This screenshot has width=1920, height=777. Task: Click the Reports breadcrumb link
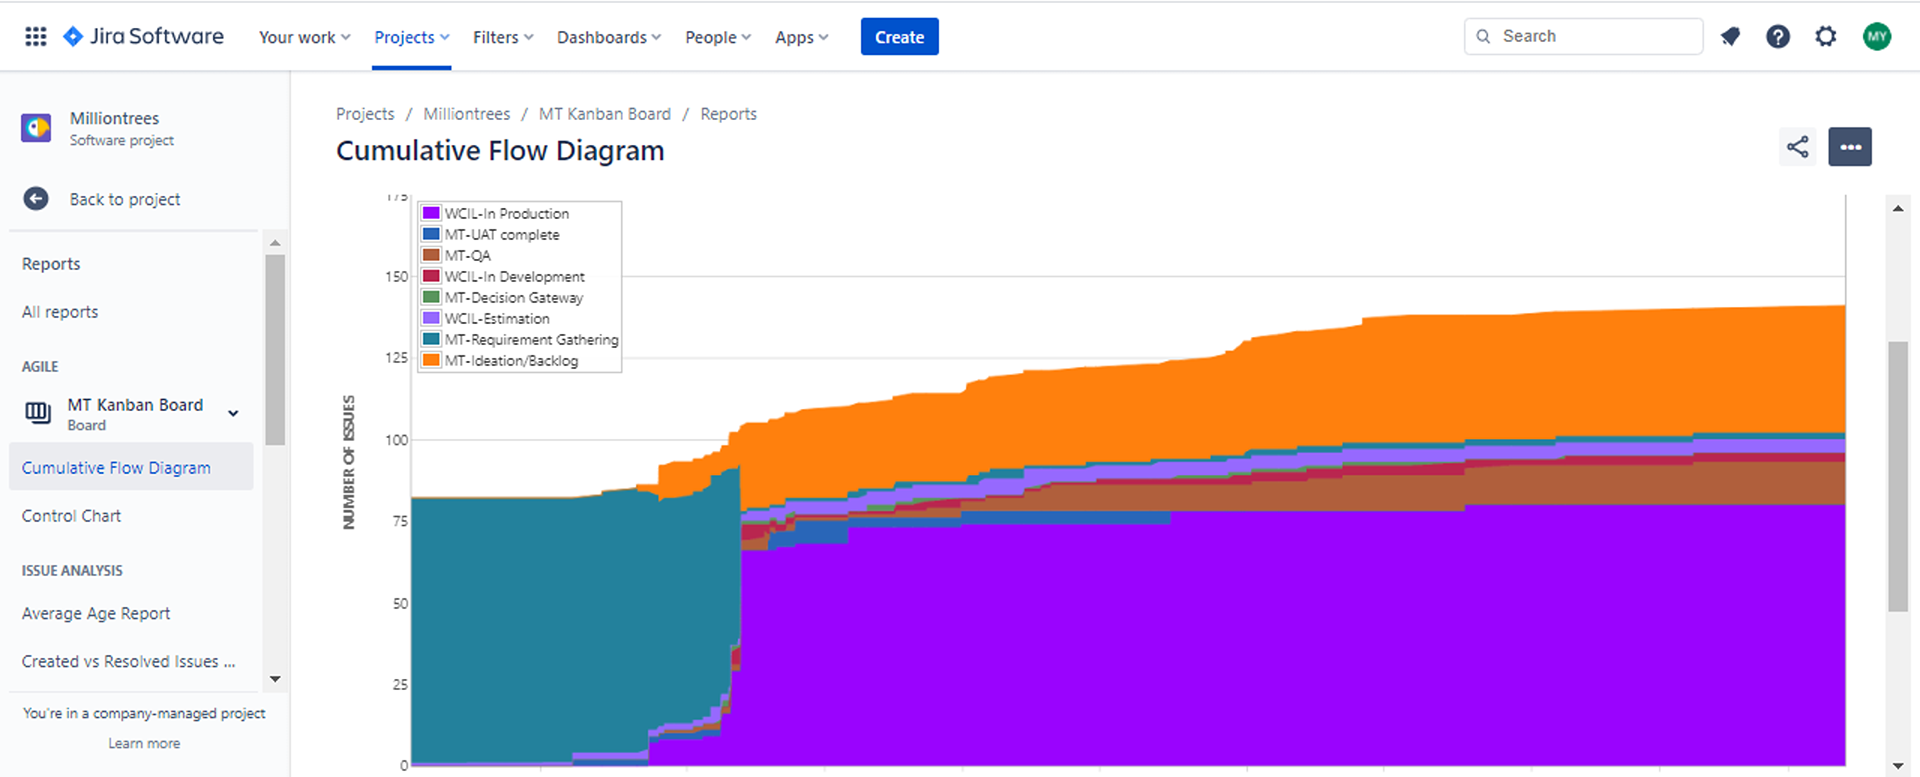(729, 114)
